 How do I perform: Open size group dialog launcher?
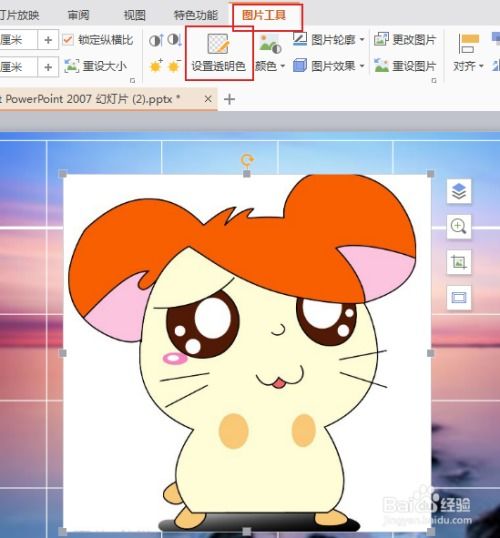132,81
